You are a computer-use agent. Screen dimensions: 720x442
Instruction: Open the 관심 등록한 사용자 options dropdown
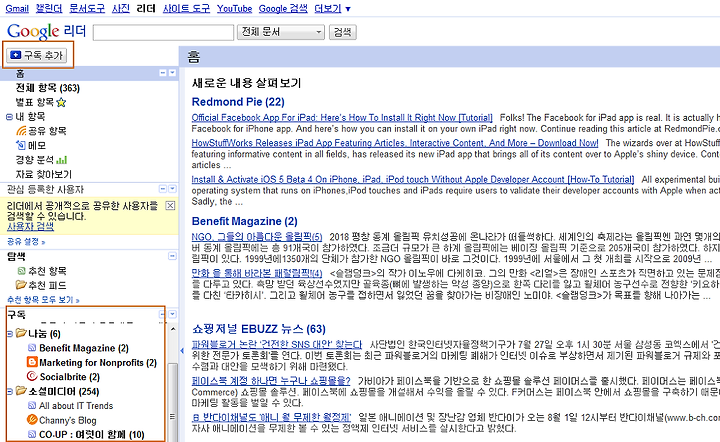(172, 189)
